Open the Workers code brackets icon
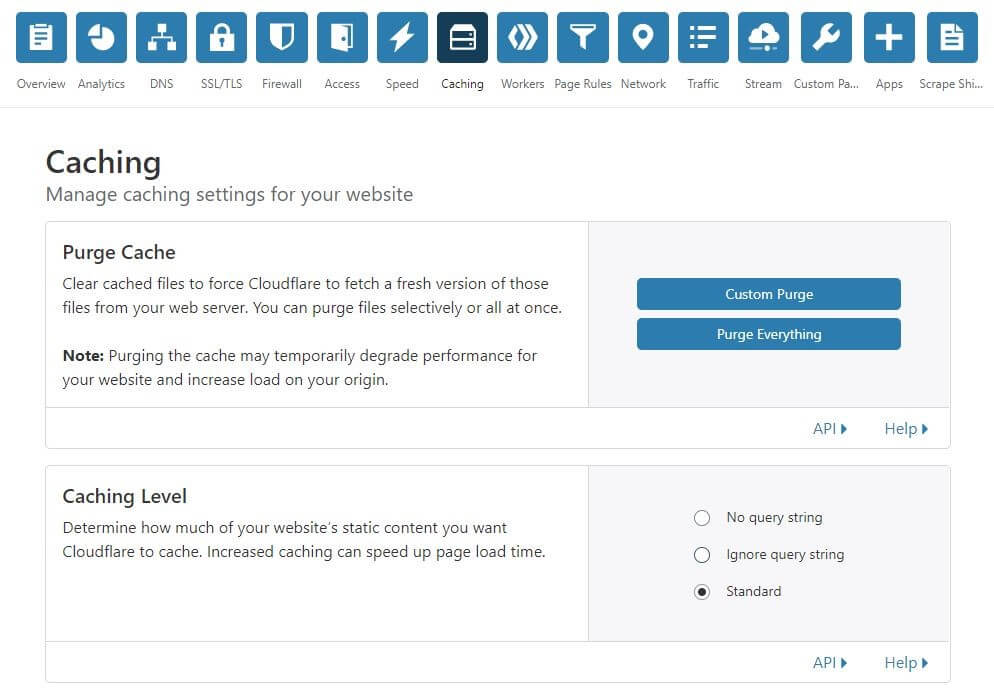Viewport: 994px width, 694px height. 522,38
